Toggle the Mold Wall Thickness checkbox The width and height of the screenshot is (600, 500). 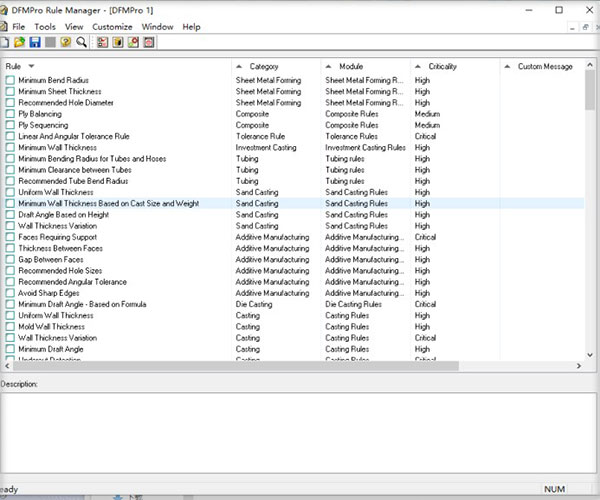click(10, 326)
